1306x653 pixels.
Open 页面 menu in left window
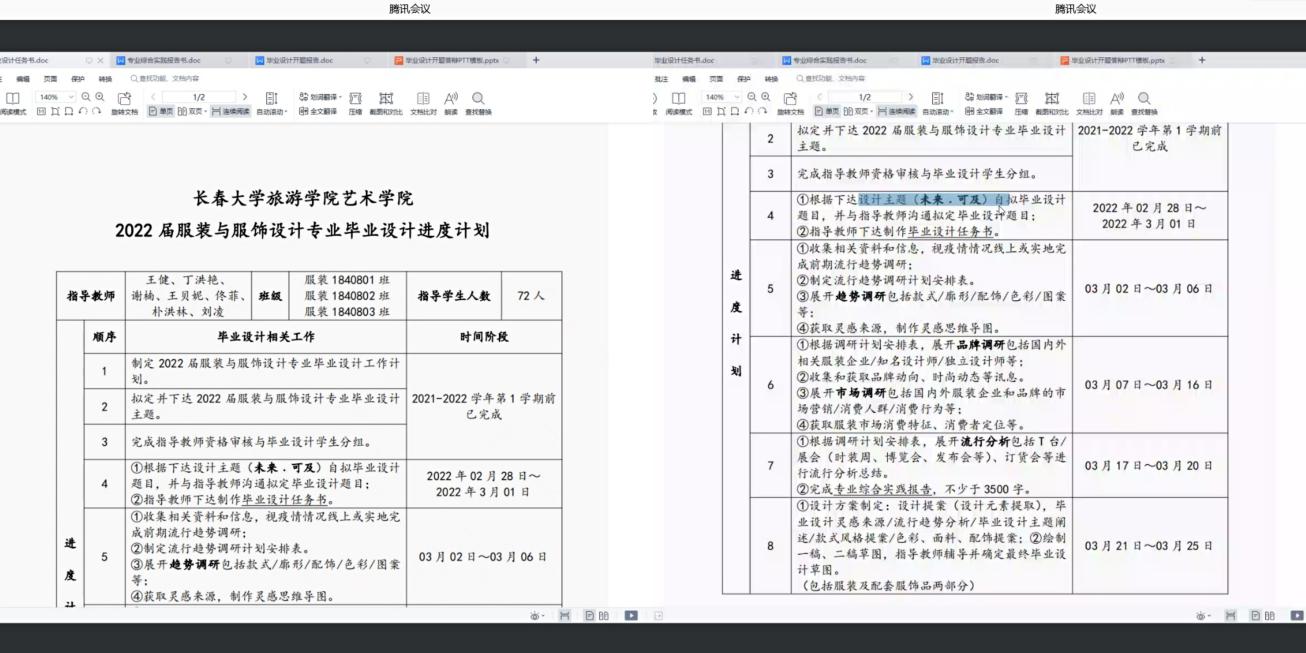click(x=50, y=78)
